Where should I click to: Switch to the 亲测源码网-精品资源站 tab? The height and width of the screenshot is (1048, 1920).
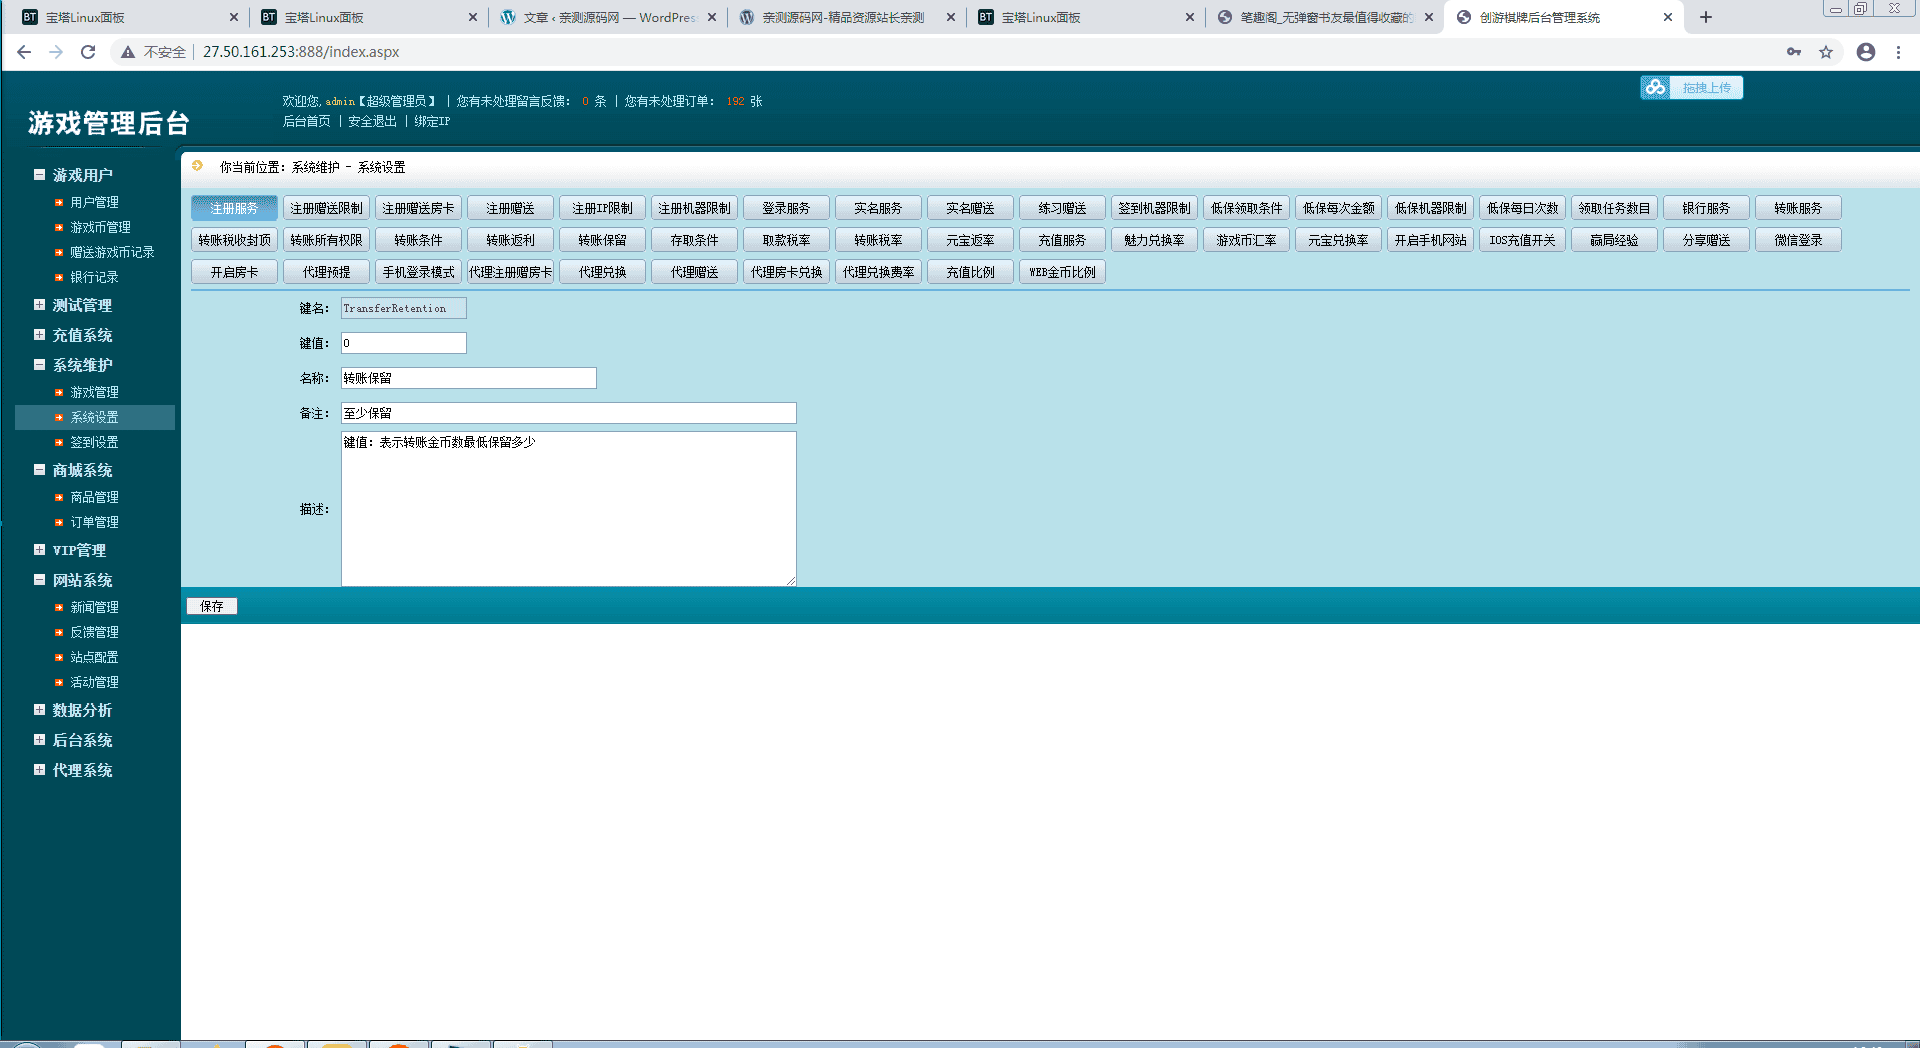click(x=846, y=17)
